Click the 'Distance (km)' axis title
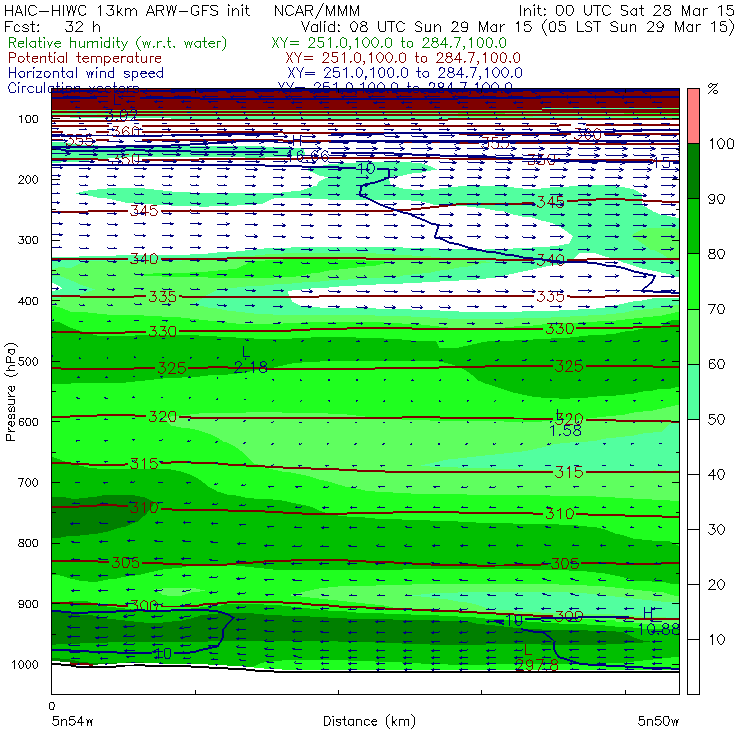 pyautogui.click(x=369, y=721)
